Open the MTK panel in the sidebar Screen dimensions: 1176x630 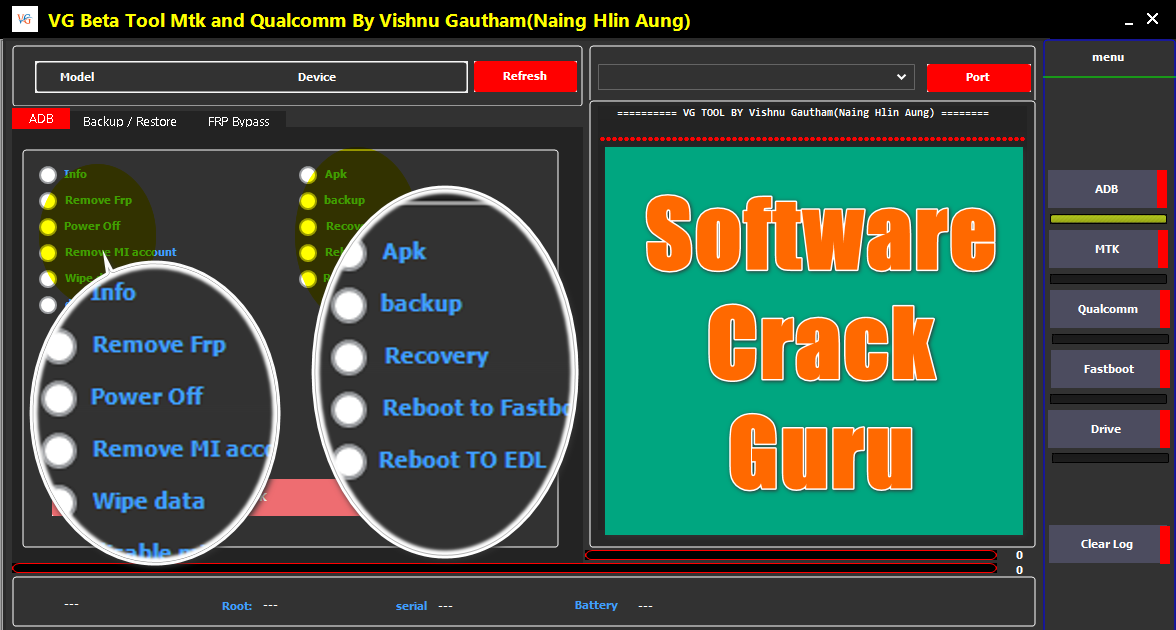coord(1107,248)
